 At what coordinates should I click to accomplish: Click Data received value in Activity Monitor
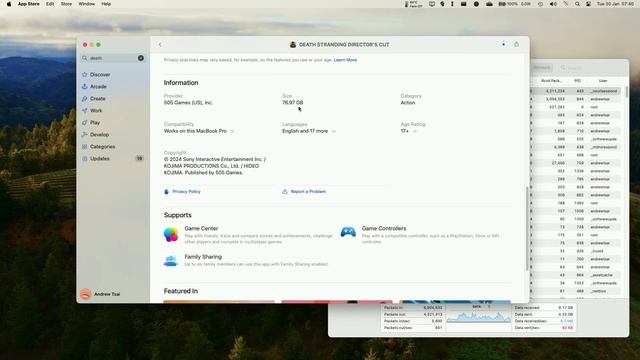[565, 308]
